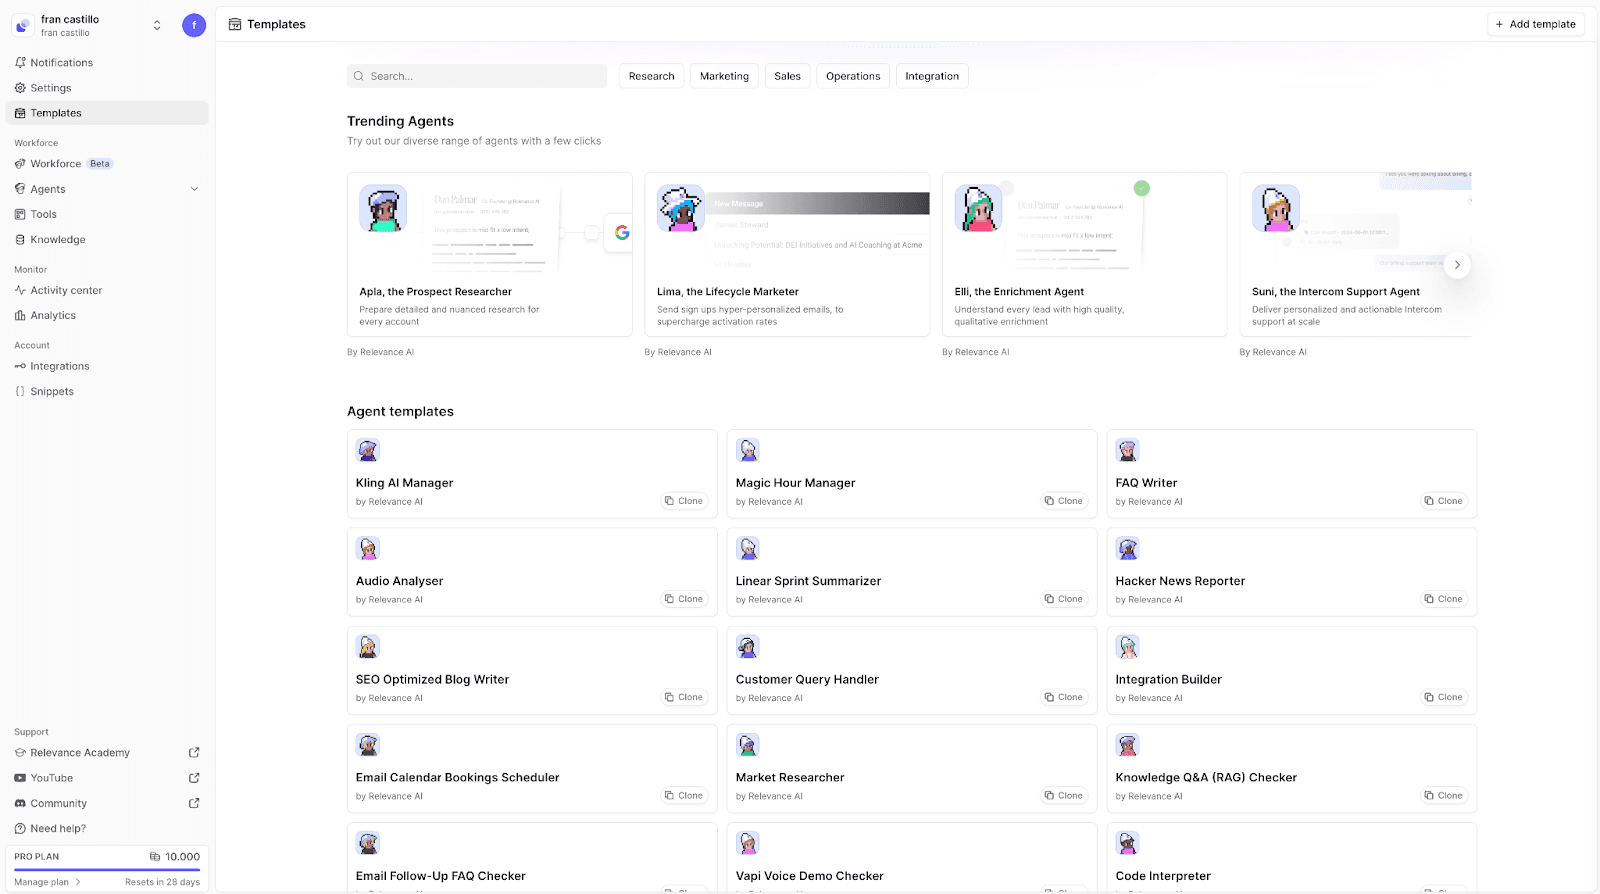Clone the Customer Query Handler template

click(1064, 697)
